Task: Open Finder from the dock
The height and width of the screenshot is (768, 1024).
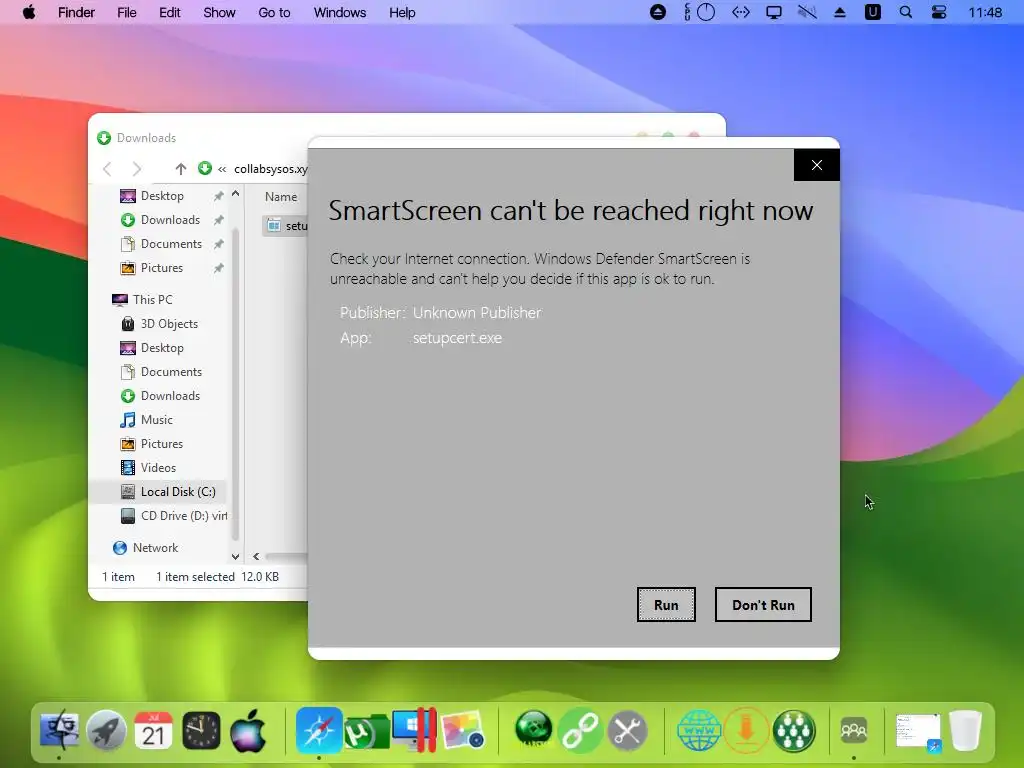Action: point(59,730)
